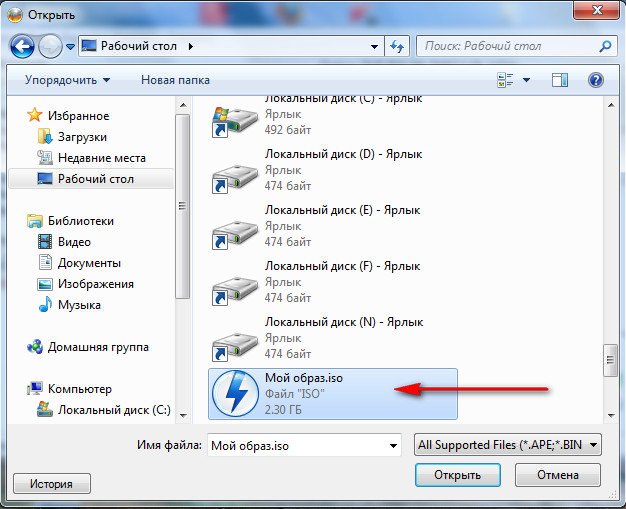The image size is (626, 509).
Task: Click the file list vertical scrollbar
Action: tap(608, 250)
